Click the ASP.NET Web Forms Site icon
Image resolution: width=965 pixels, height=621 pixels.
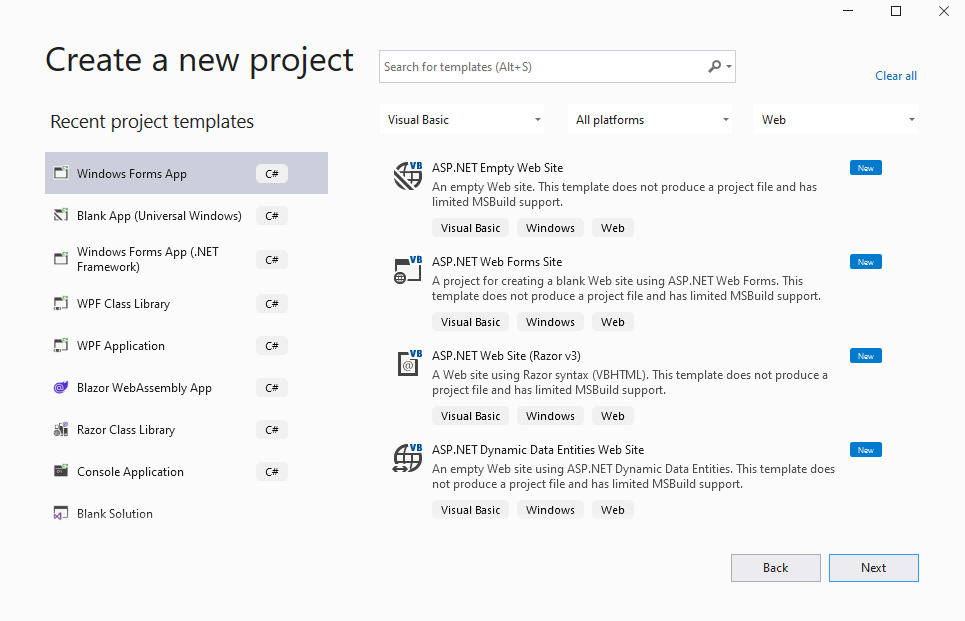(x=408, y=270)
